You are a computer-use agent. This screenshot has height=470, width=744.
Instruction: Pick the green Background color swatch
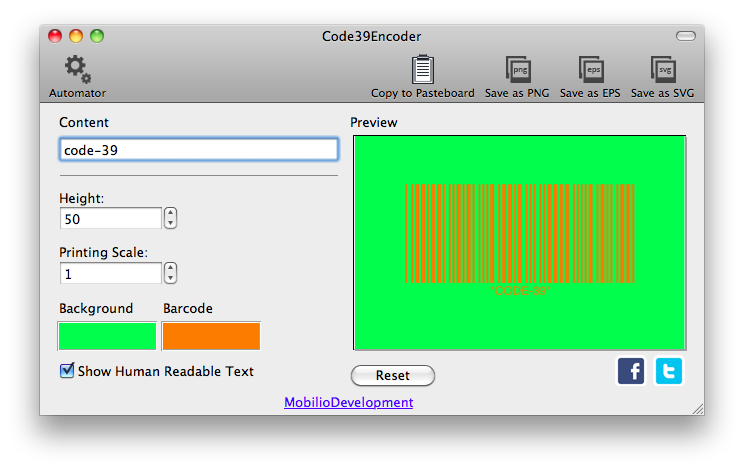[107, 336]
